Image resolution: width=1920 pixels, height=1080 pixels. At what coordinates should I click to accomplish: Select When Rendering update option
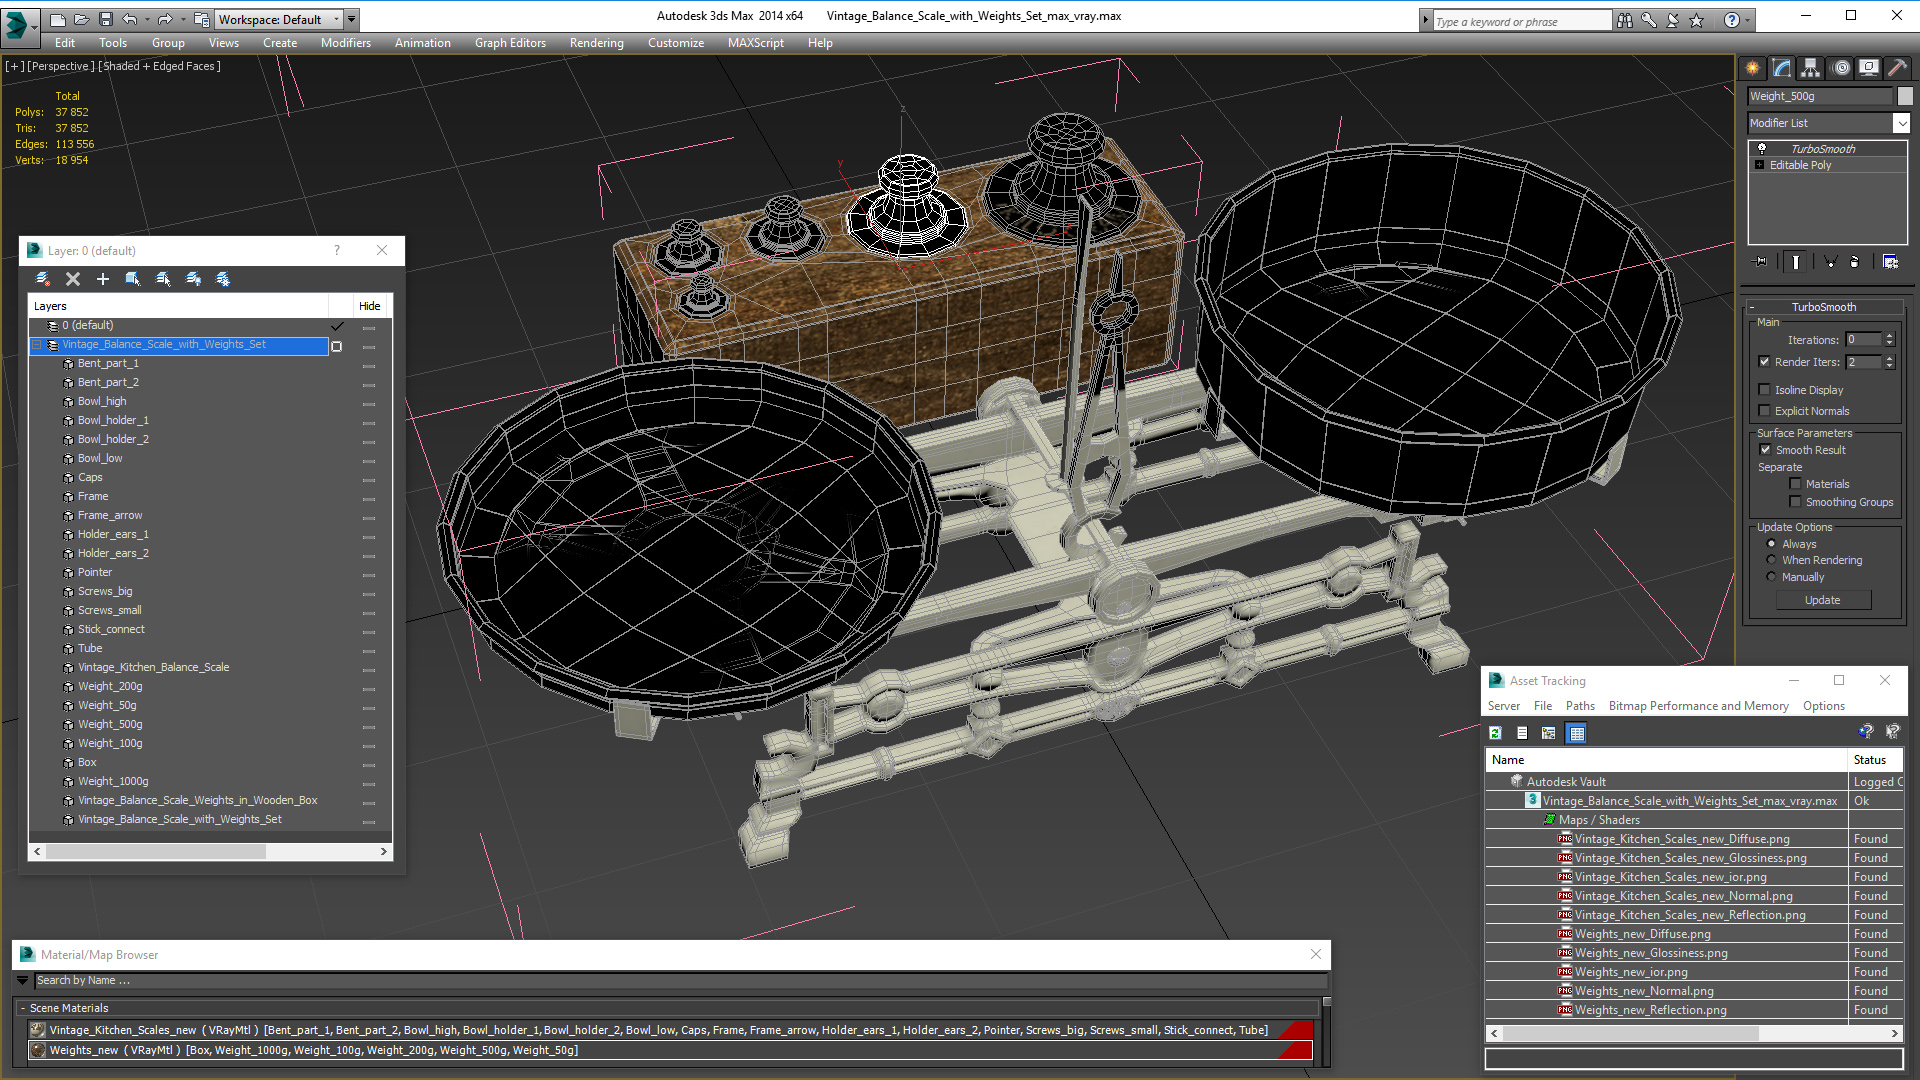point(1771,560)
